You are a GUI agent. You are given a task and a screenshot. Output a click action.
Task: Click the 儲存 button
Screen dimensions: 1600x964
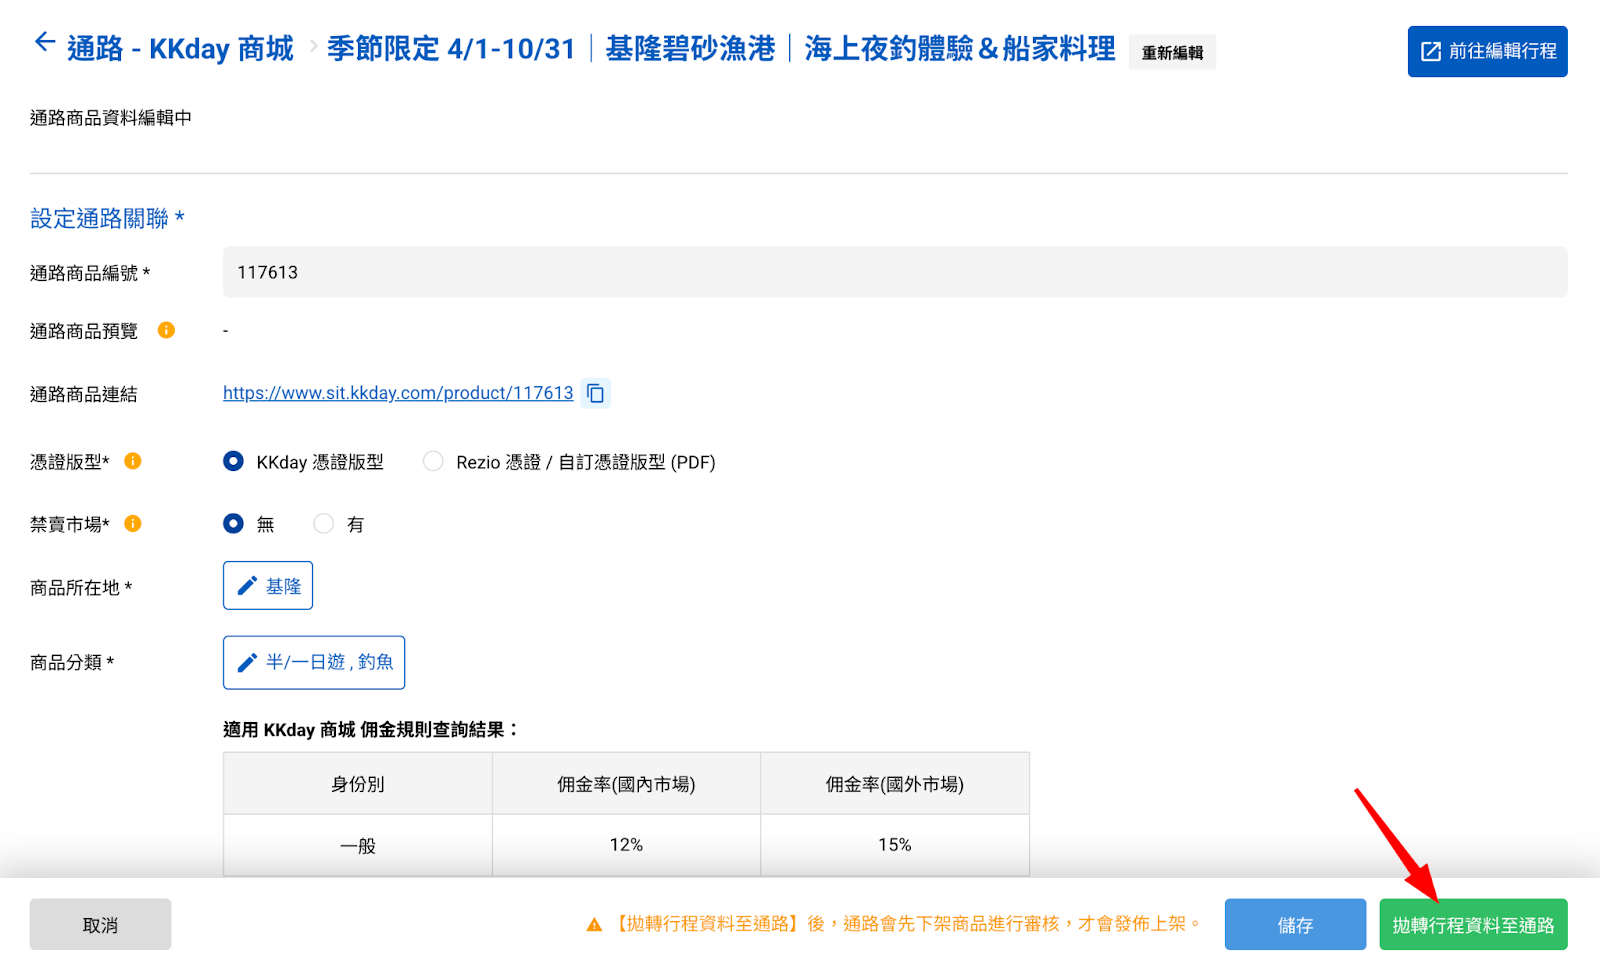(1295, 924)
